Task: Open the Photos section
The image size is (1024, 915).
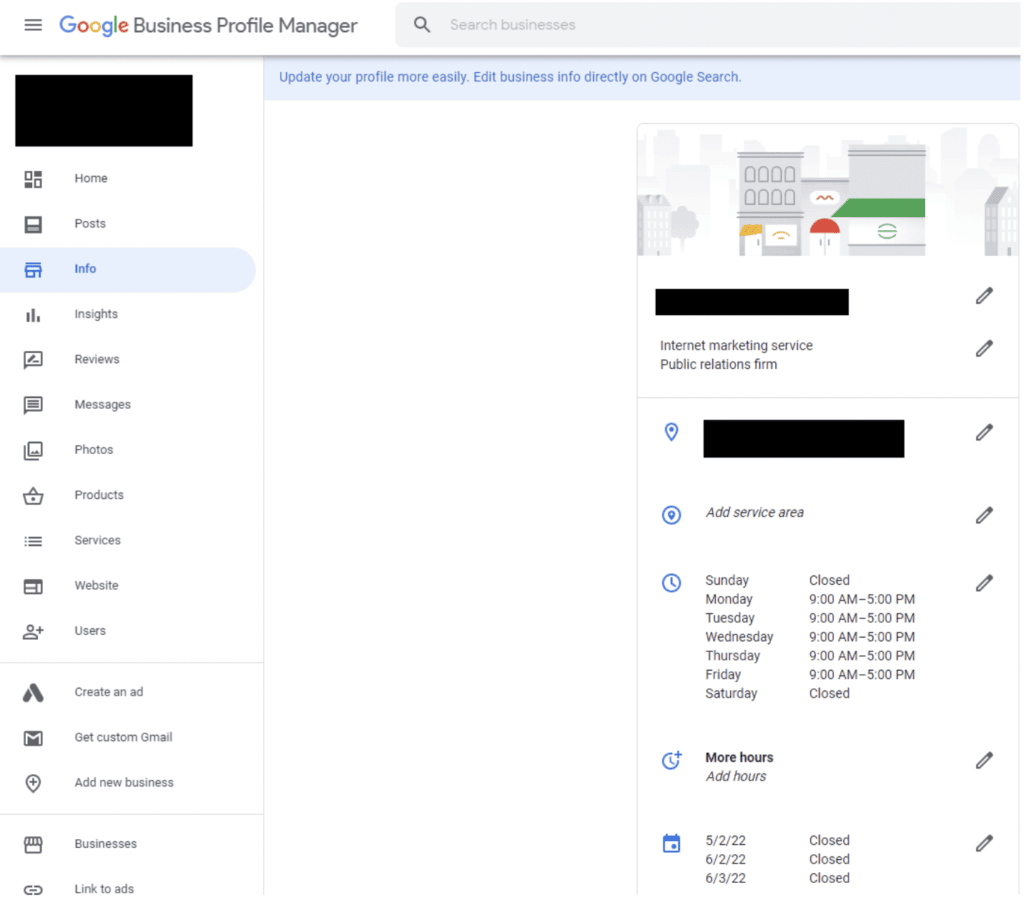Action: [x=93, y=450]
